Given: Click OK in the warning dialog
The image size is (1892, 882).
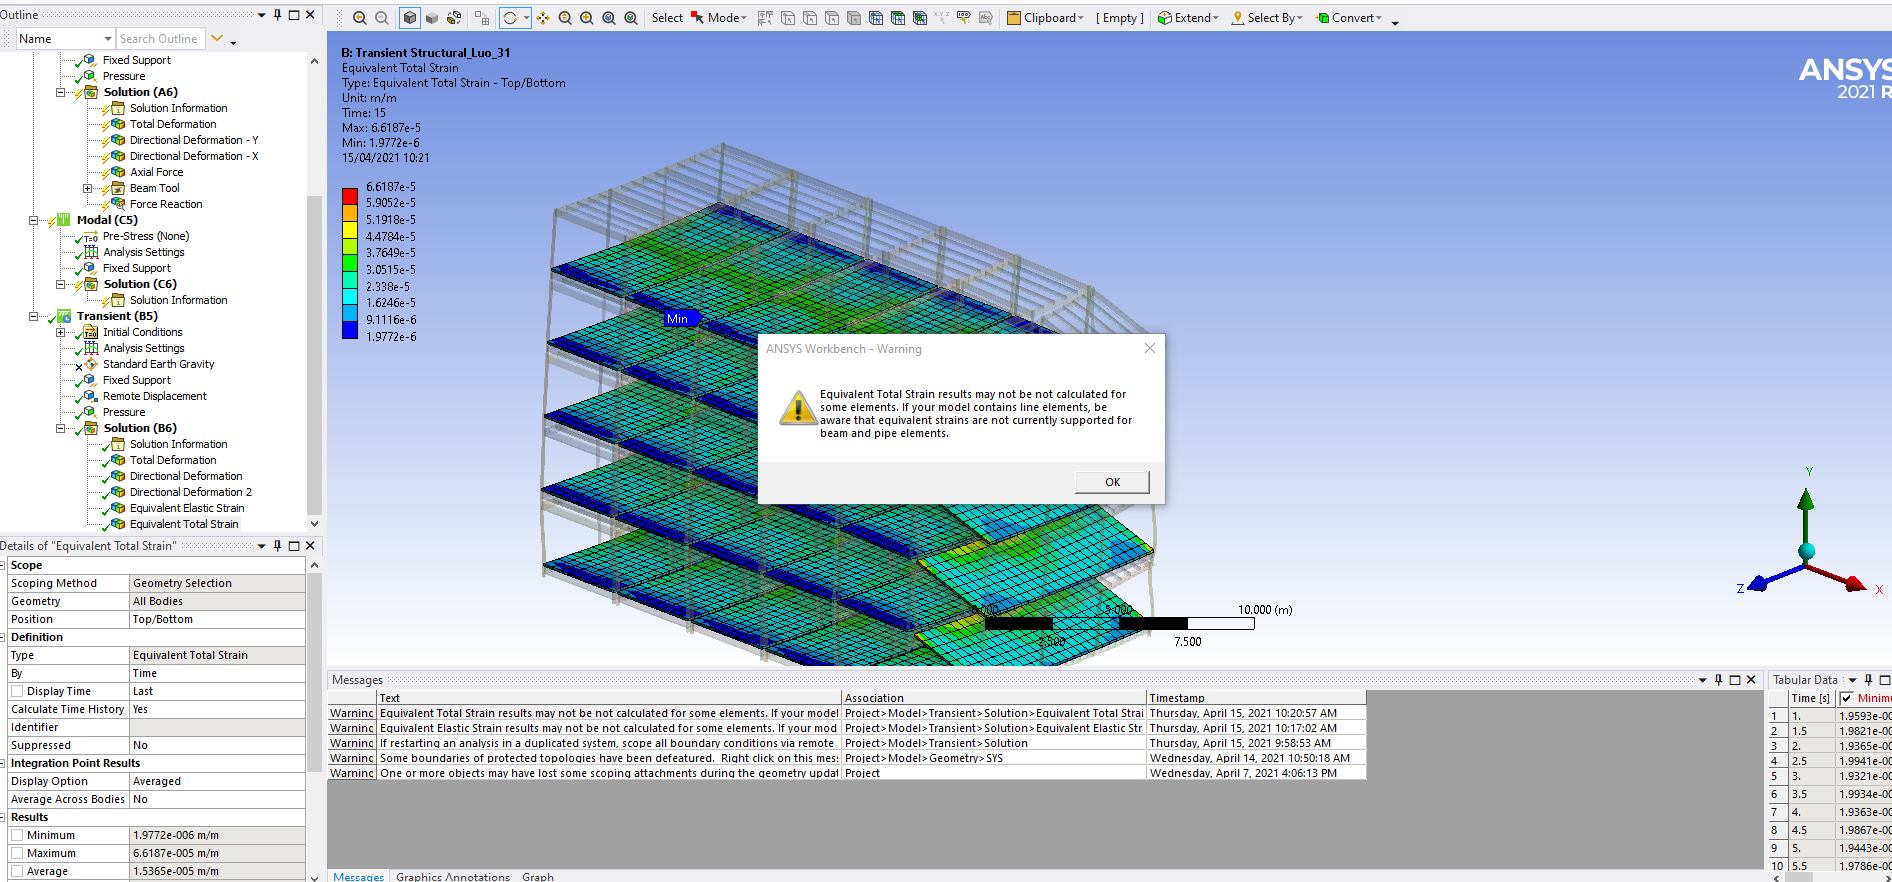Looking at the screenshot, I should click(1112, 482).
